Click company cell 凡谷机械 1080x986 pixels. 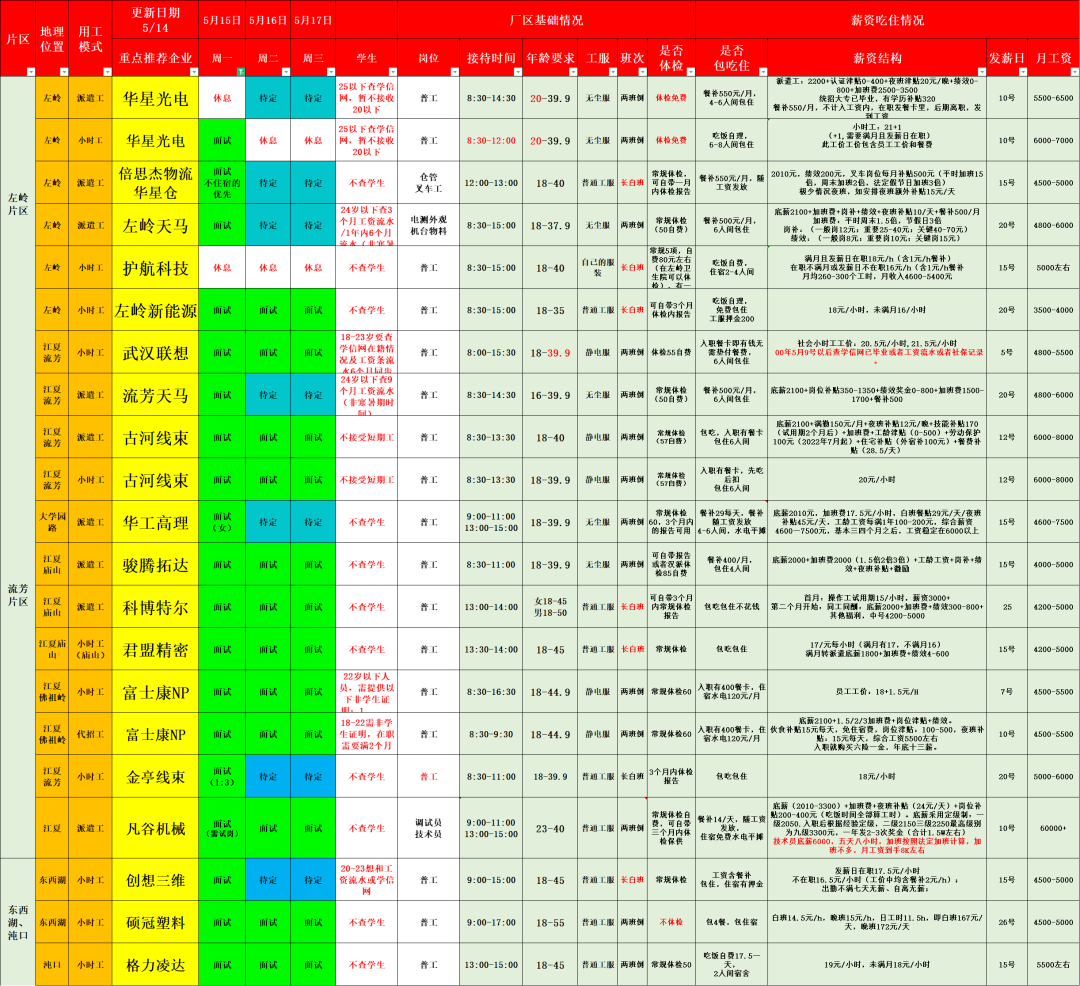click(x=155, y=828)
